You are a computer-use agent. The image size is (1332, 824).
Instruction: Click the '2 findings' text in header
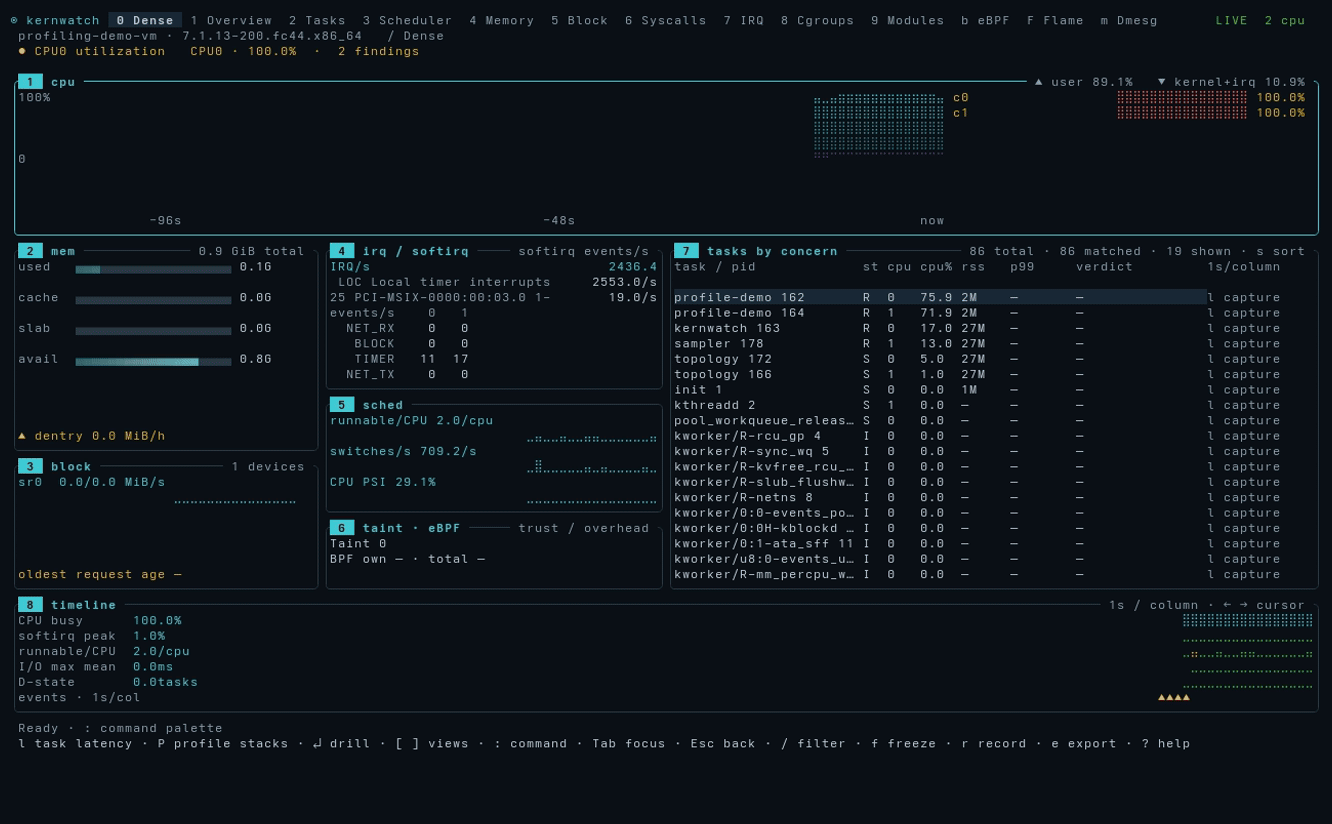tap(378, 51)
